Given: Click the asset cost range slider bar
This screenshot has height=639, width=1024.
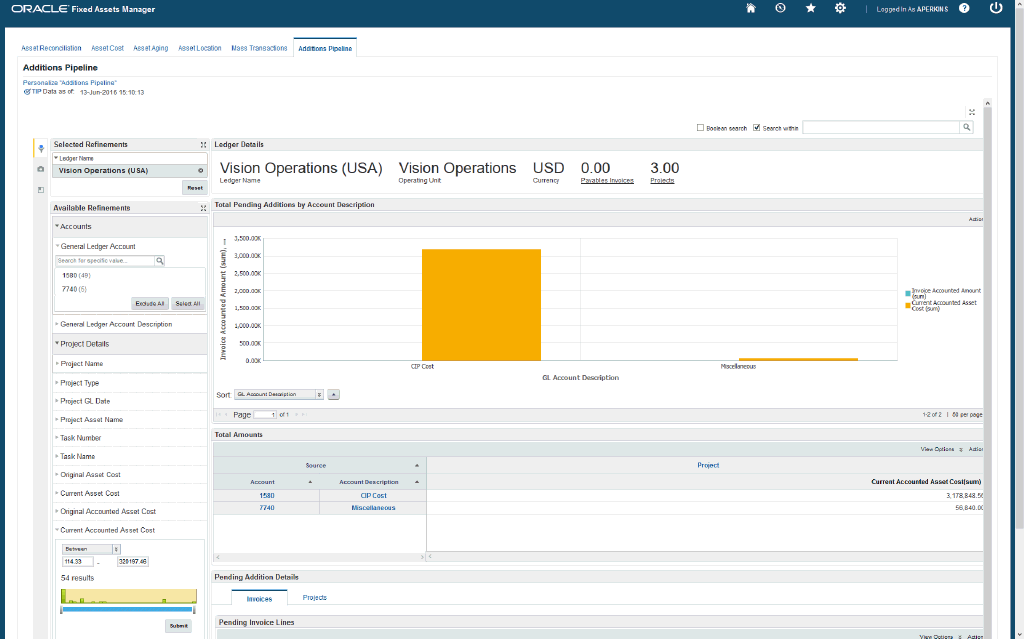Looking at the screenshot, I should tap(127, 610).
